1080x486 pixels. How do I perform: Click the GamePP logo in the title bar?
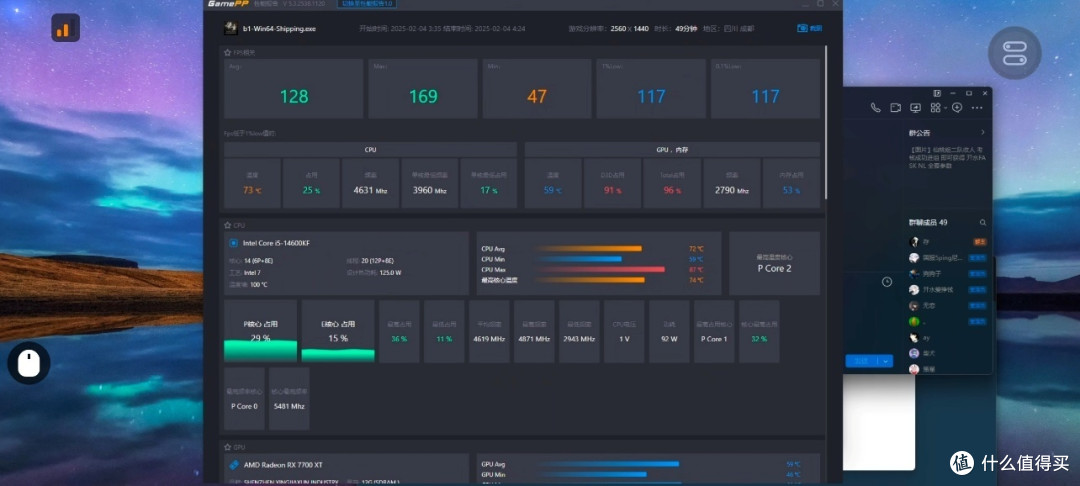227,3
